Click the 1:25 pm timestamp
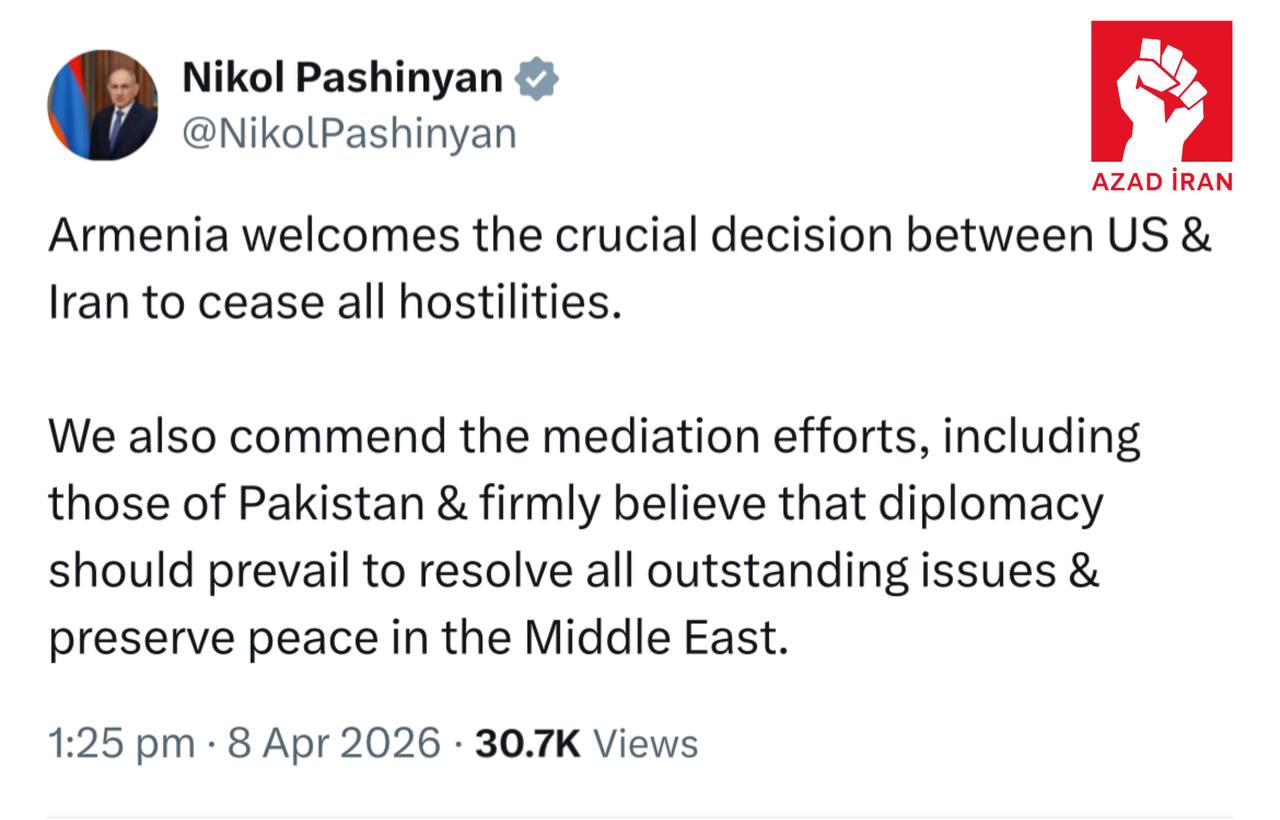Image resolution: width=1280 pixels, height=820 pixels. (122, 744)
